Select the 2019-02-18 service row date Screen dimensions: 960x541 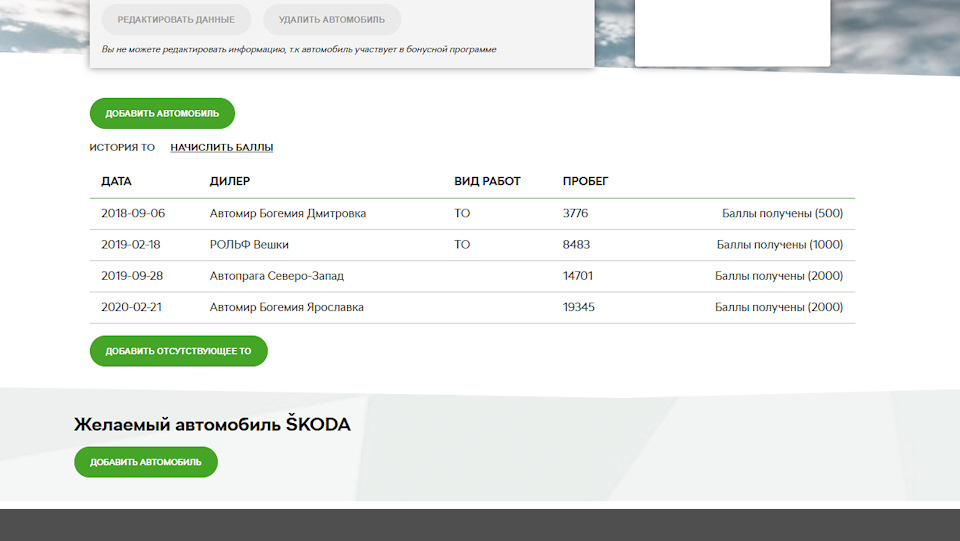pyautogui.click(x=130, y=245)
